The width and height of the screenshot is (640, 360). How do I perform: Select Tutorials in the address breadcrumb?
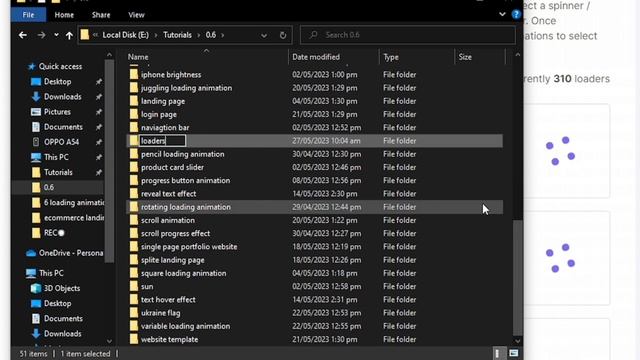[x=177, y=35]
